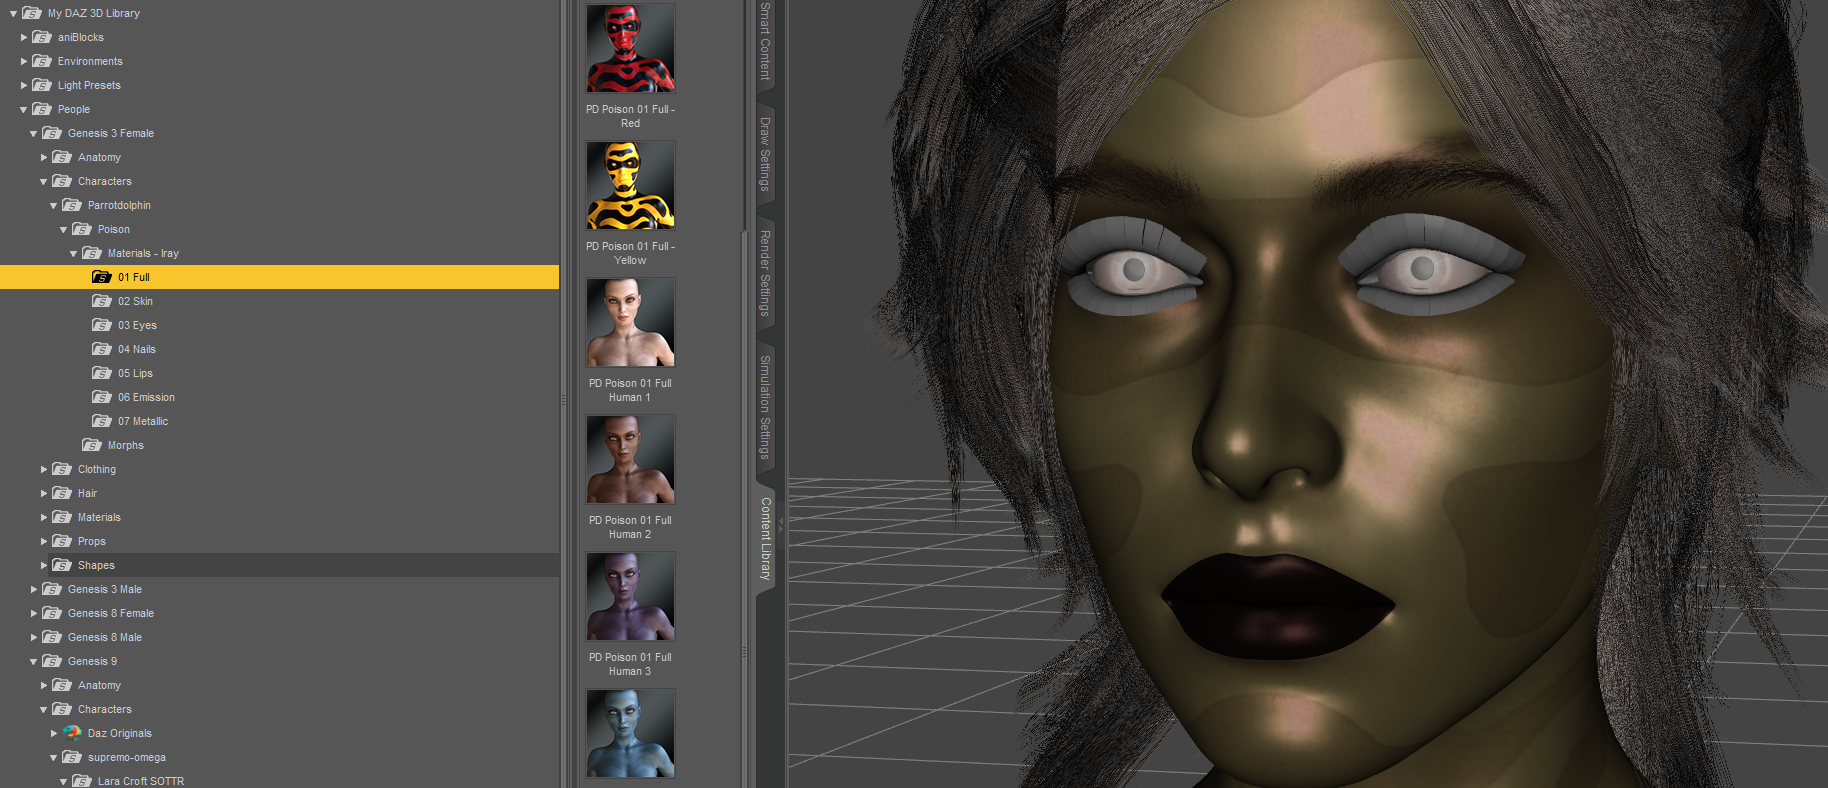
Task: Click the Morphs folder icon
Action: 92,445
